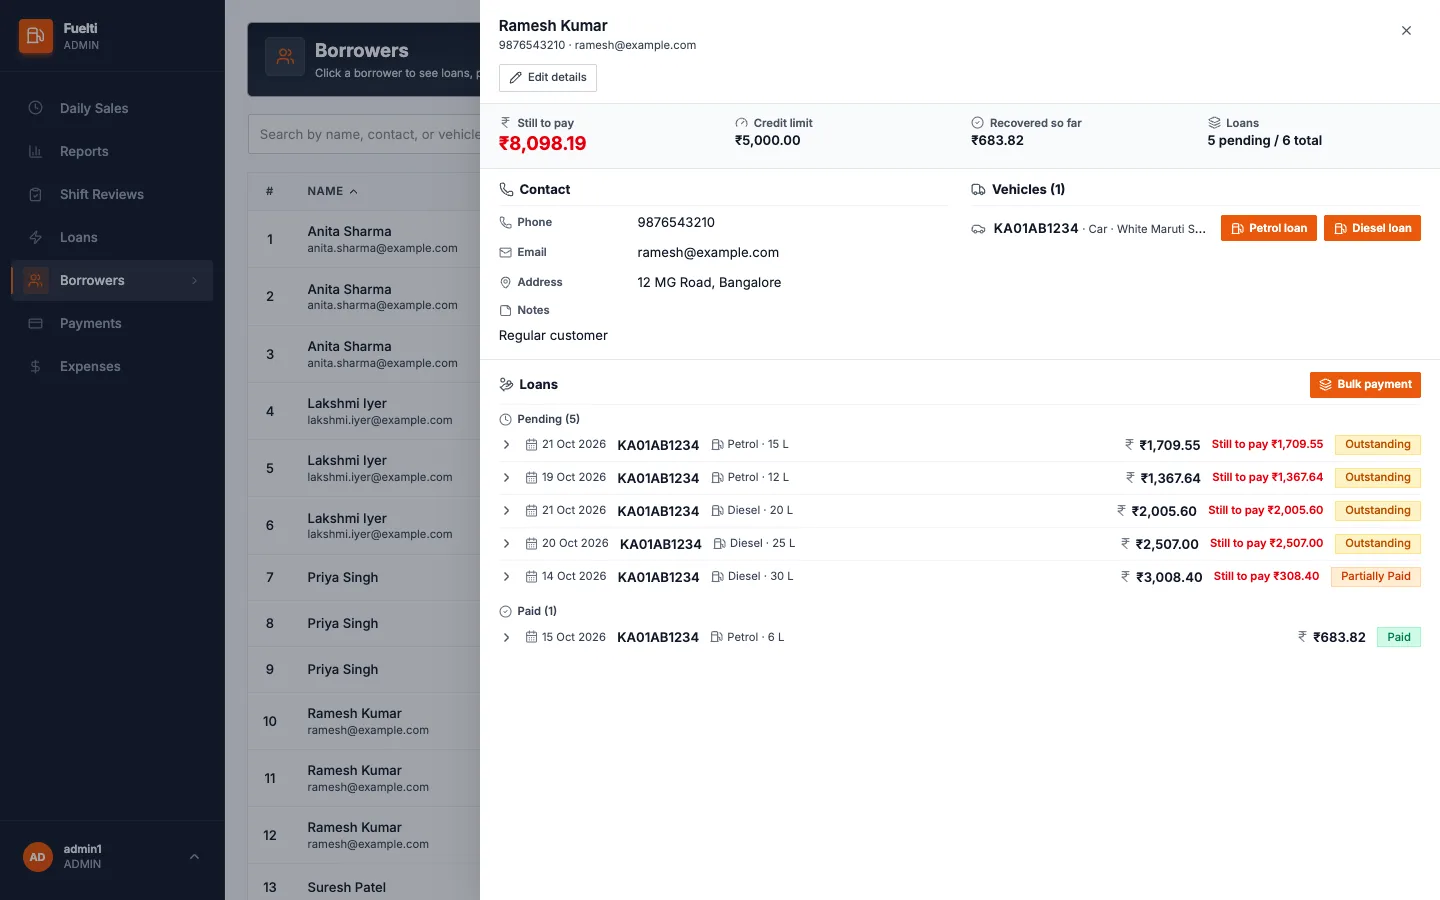
Task: Click the Payments card icon
Action: pyautogui.click(x=35, y=323)
